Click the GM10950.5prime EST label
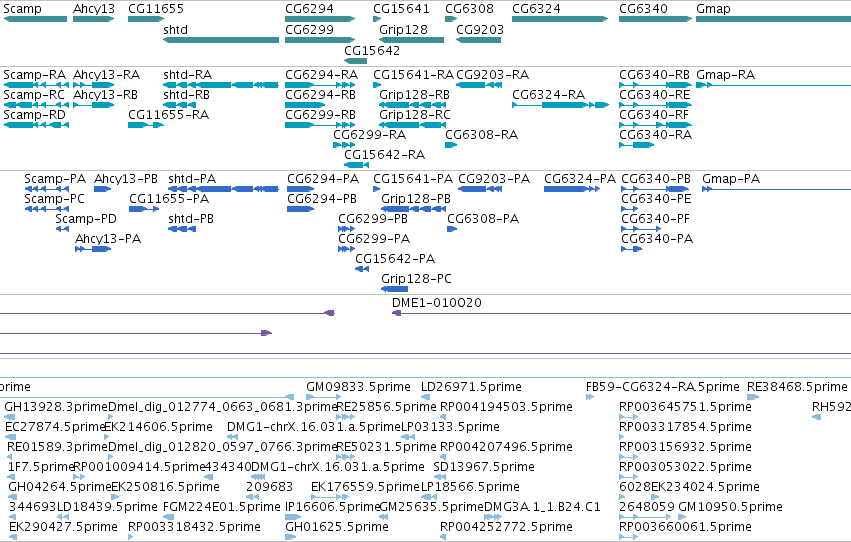 [731, 507]
